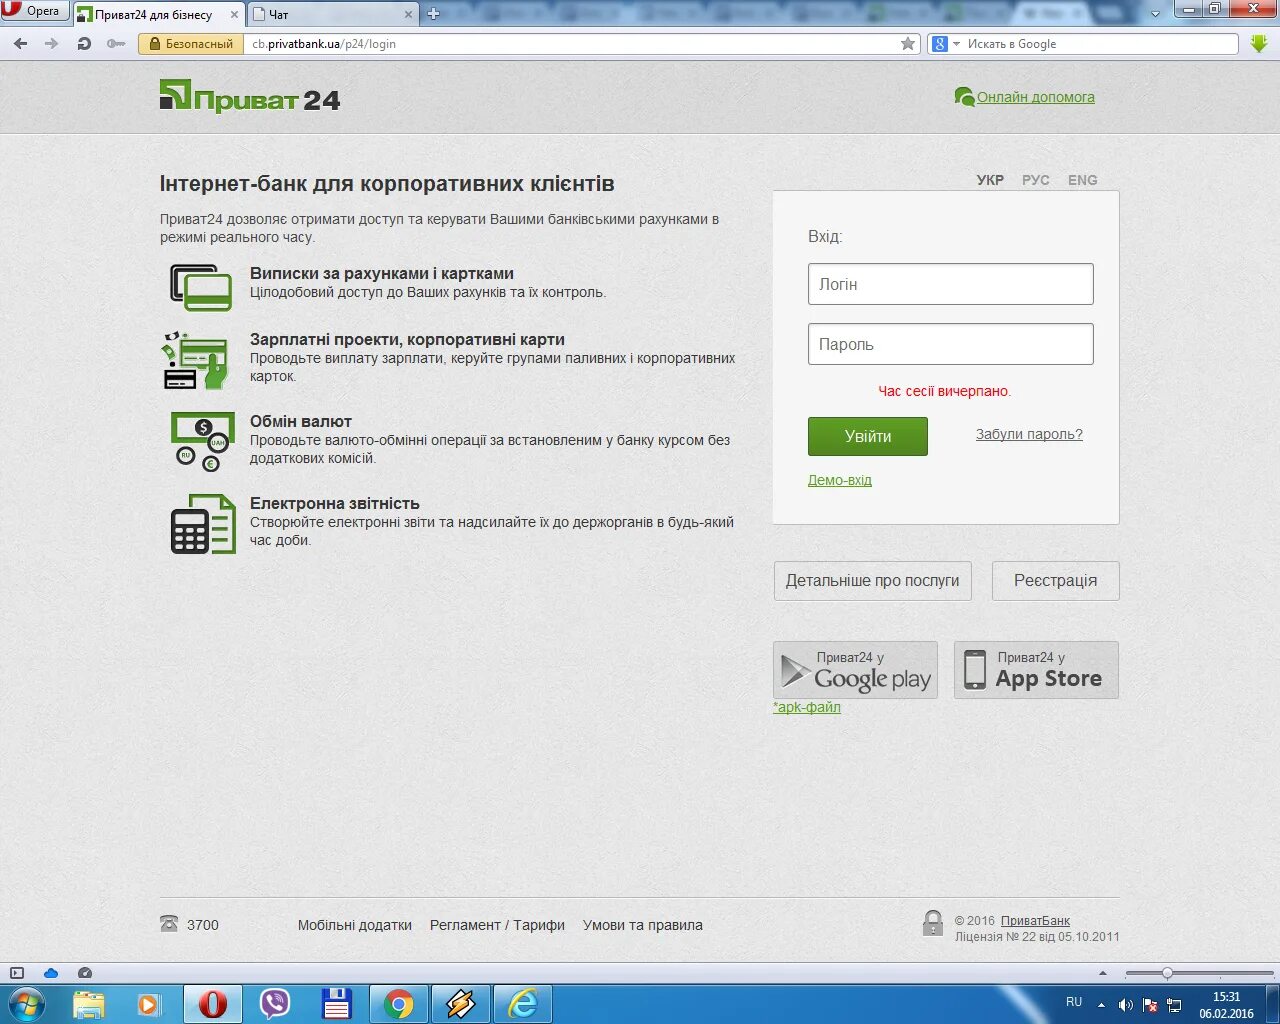Download the *apk-файл link
The width and height of the screenshot is (1280, 1024).
pos(807,707)
